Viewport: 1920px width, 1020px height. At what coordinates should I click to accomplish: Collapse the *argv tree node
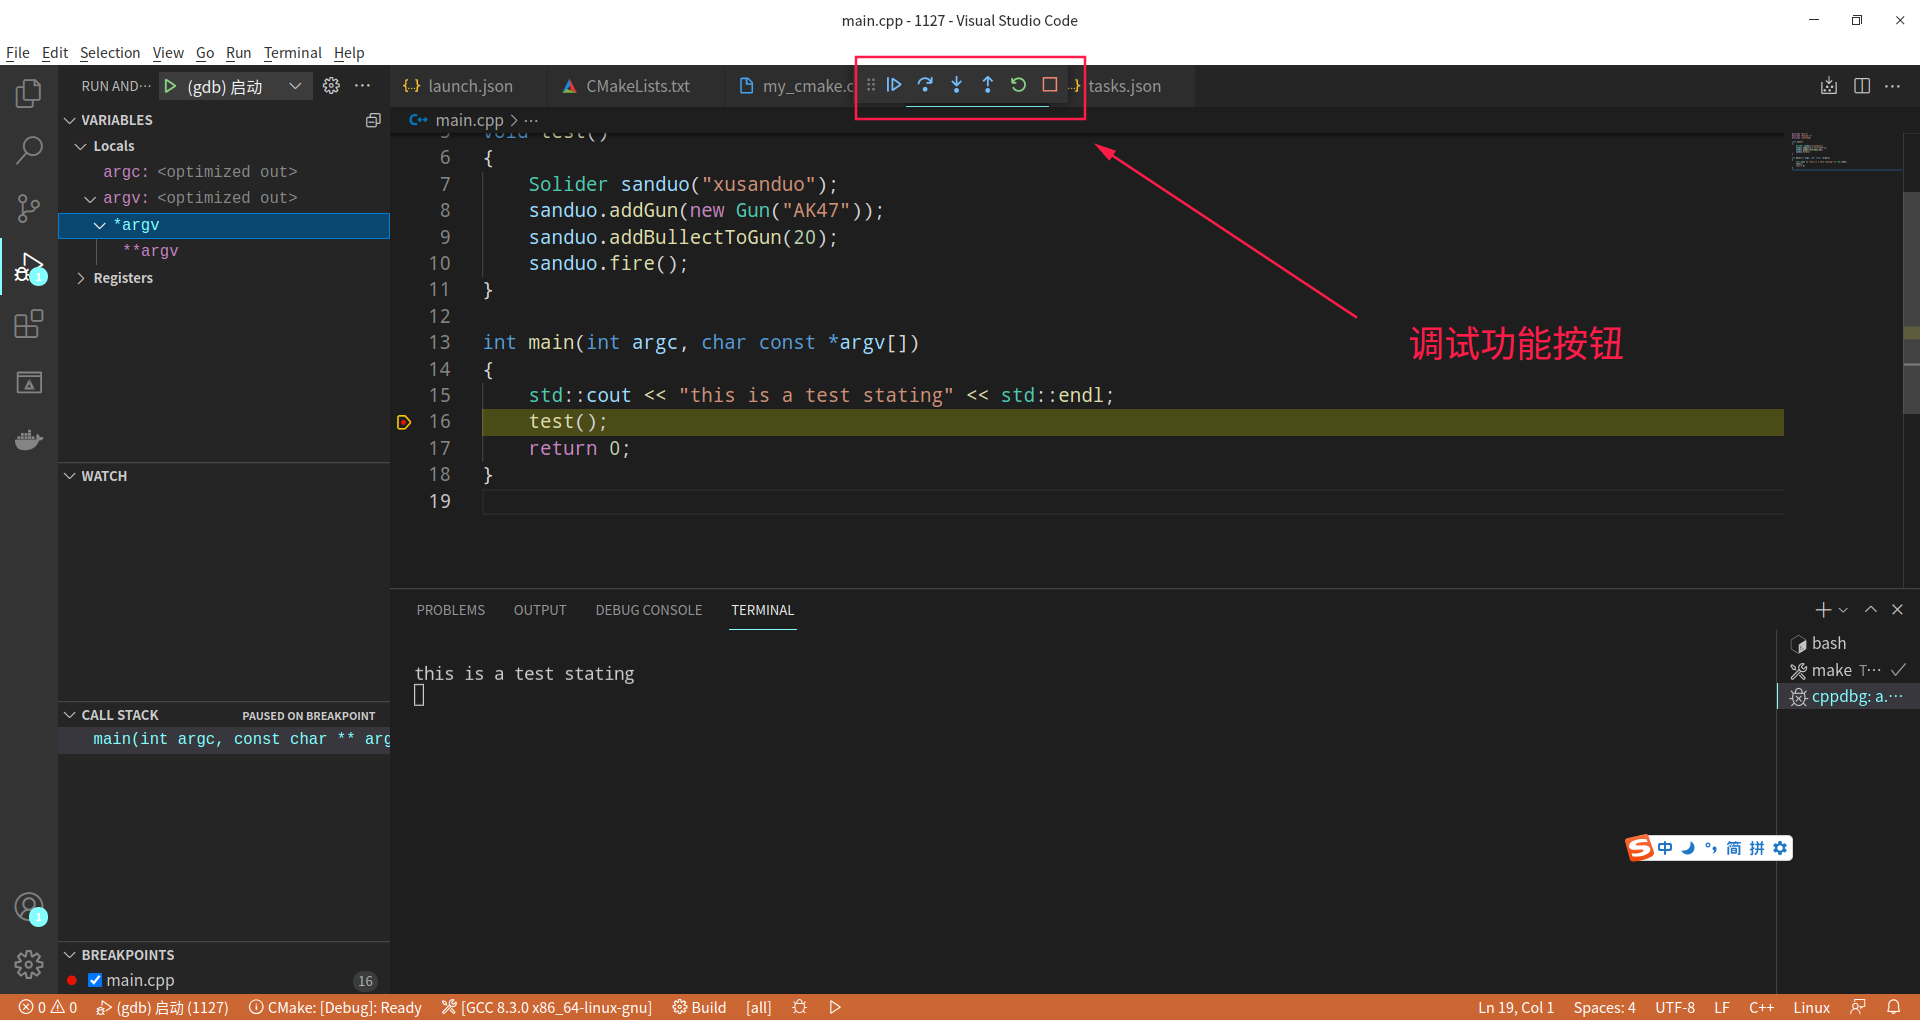tap(100, 225)
